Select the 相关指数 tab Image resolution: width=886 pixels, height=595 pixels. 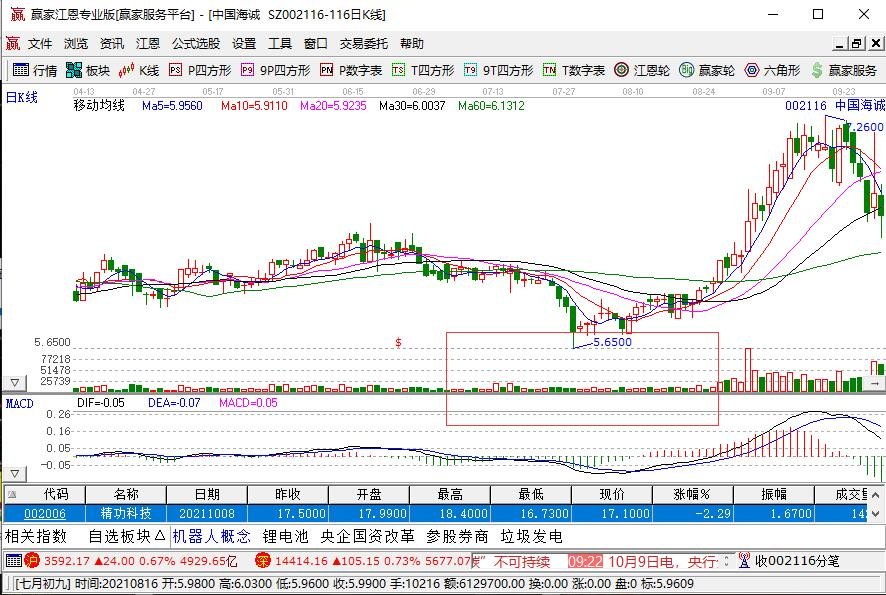36,536
